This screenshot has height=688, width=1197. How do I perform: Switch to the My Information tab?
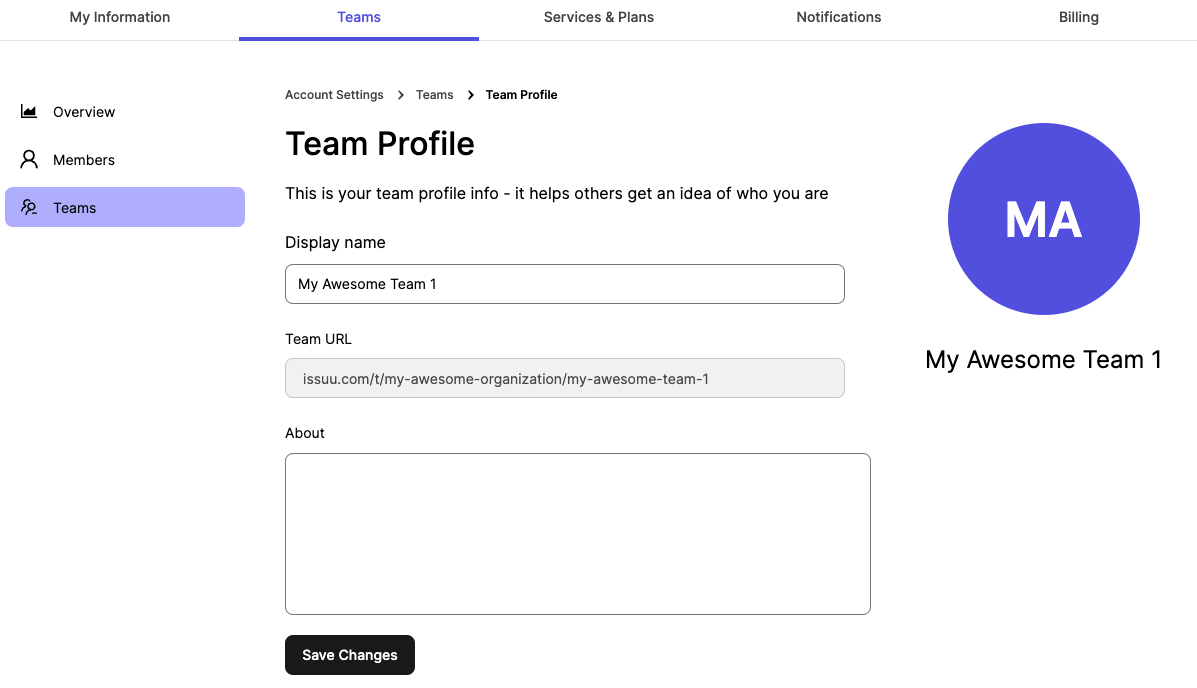(119, 17)
